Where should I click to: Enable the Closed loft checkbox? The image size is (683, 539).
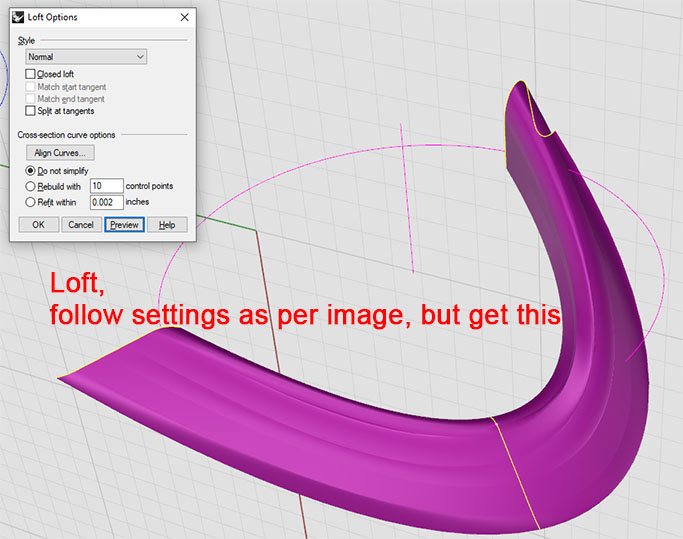tap(30, 74)
